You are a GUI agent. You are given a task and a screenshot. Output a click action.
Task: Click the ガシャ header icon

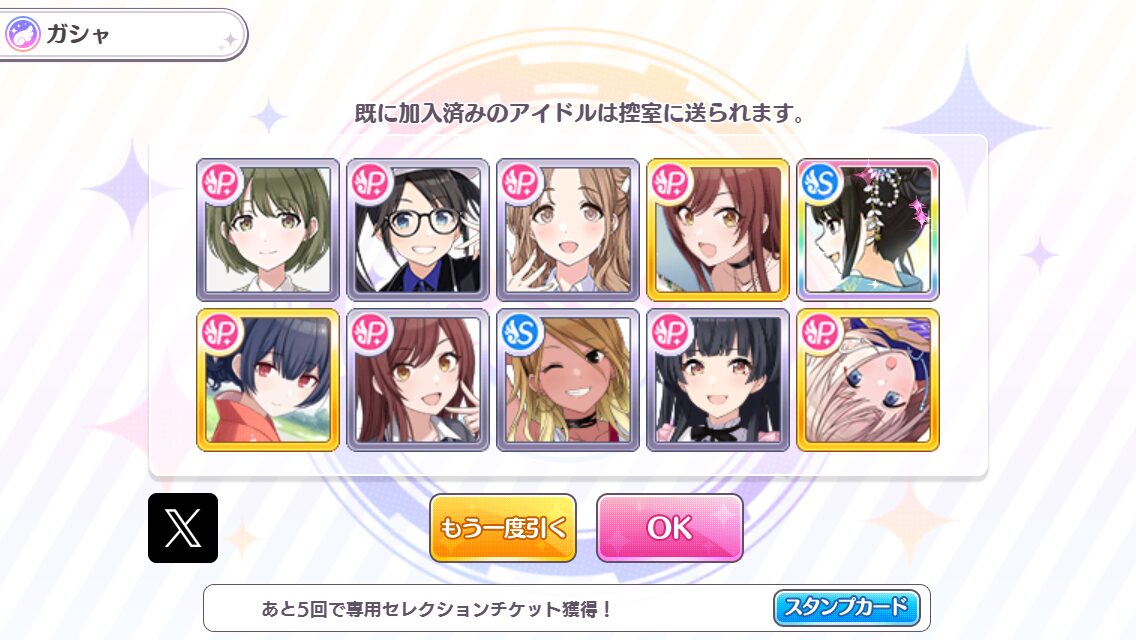pyautogui.click(x=22, y=34)
